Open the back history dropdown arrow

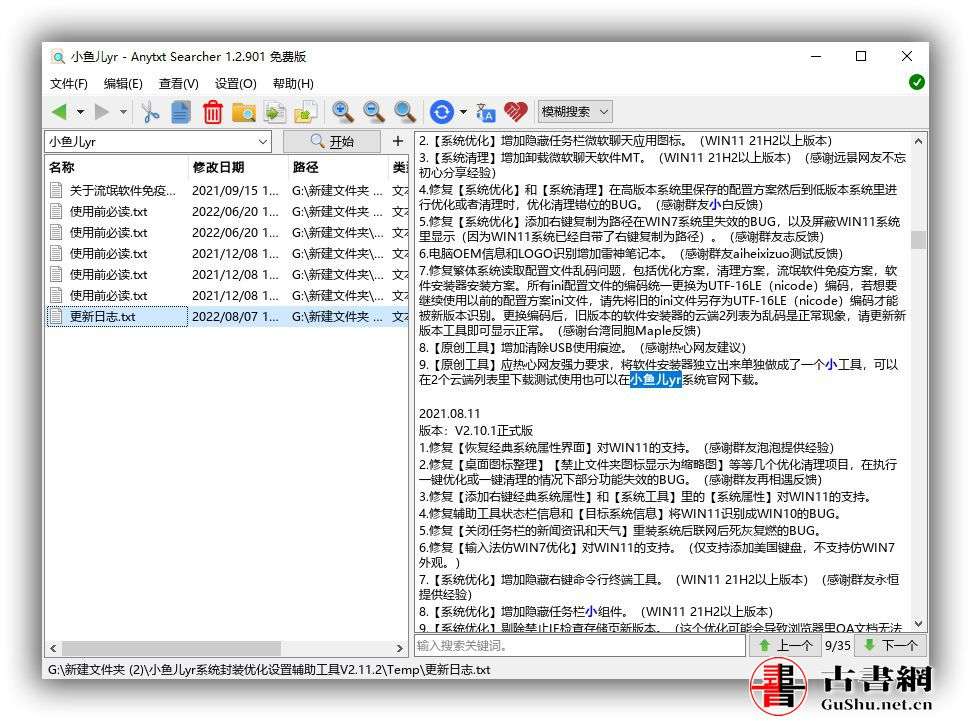81,112
